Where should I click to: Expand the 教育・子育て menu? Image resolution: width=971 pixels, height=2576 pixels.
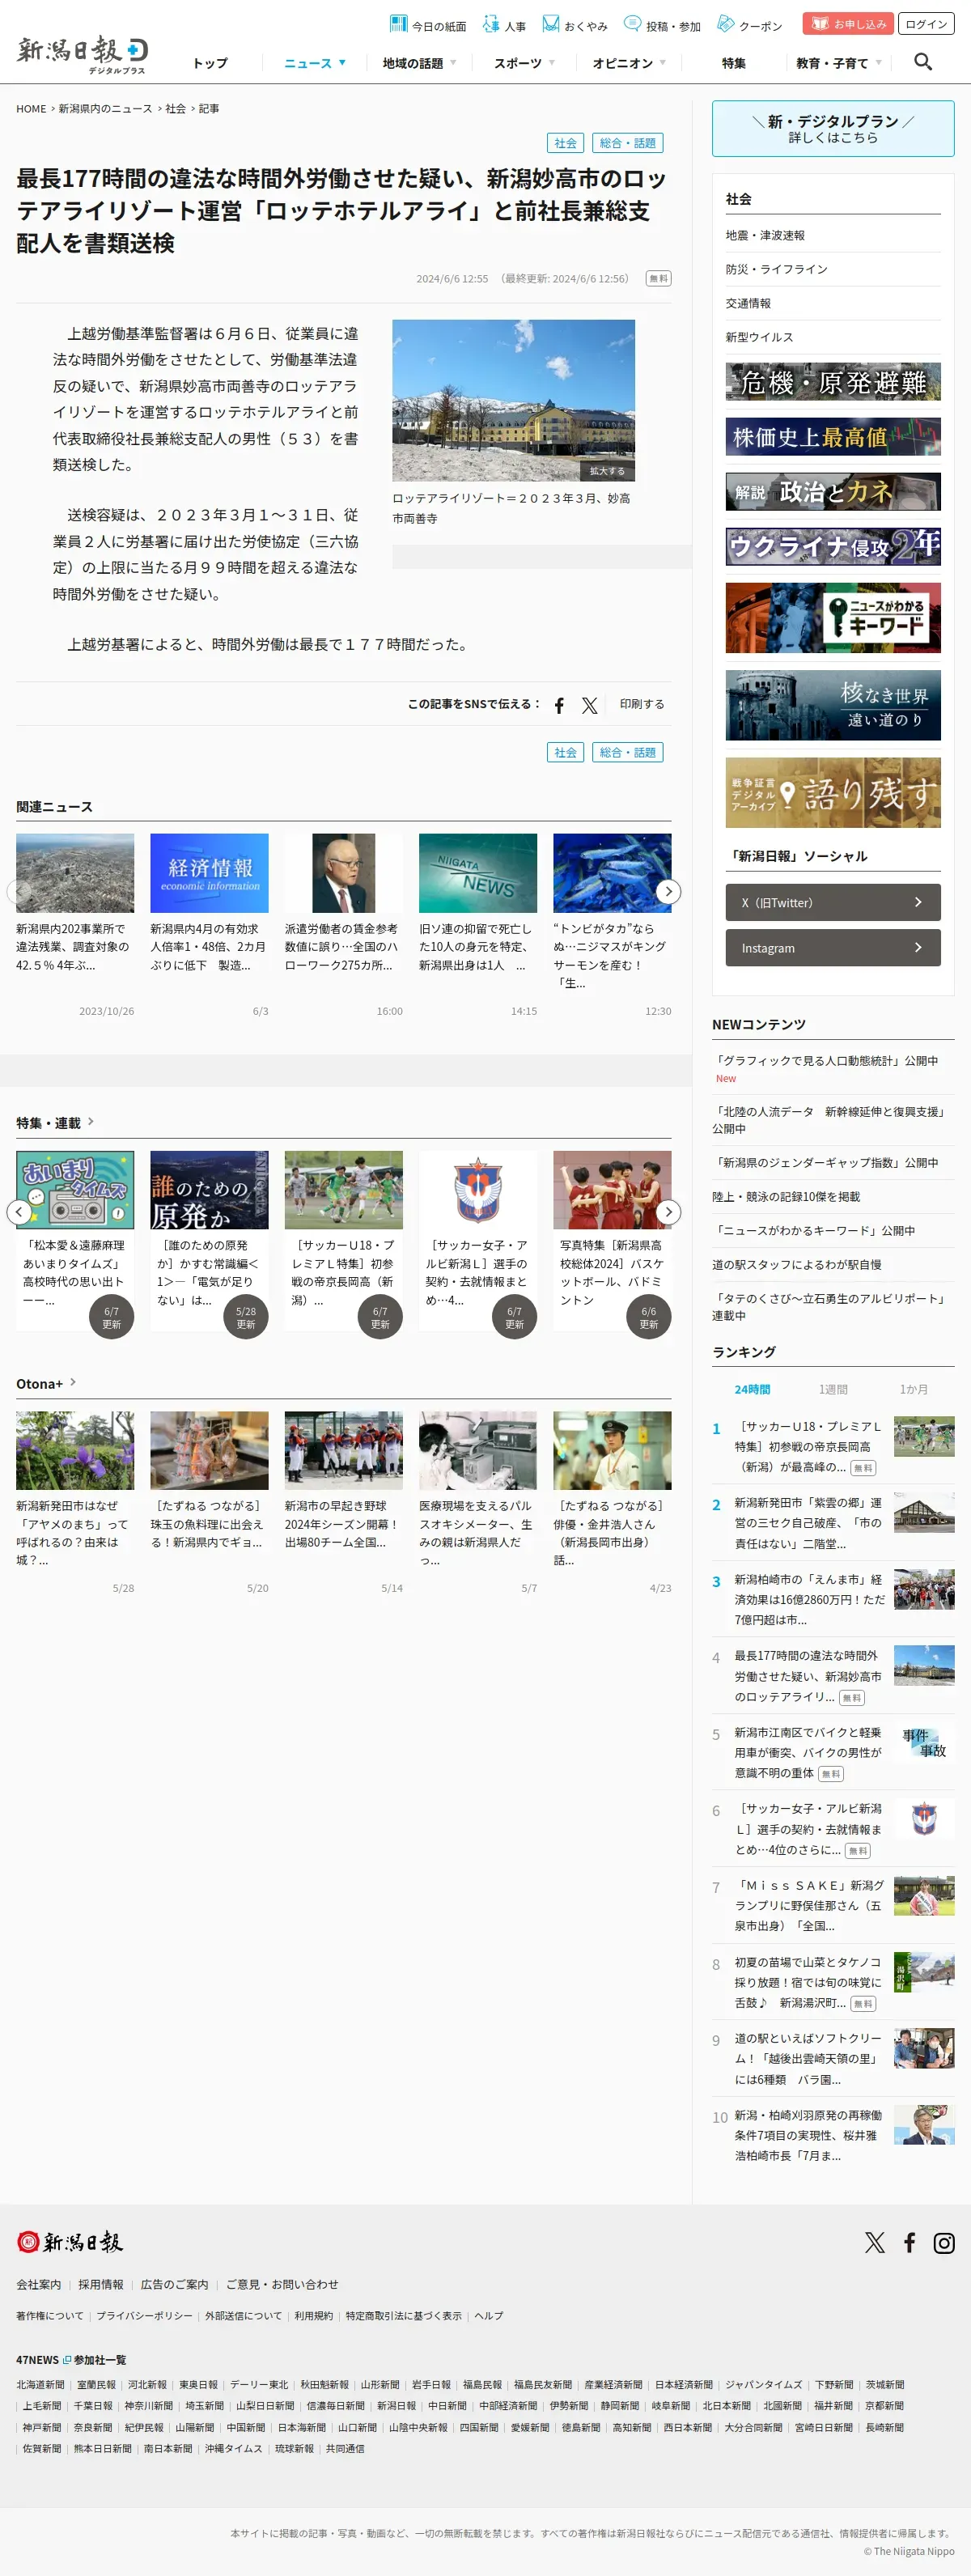(838, 63)
